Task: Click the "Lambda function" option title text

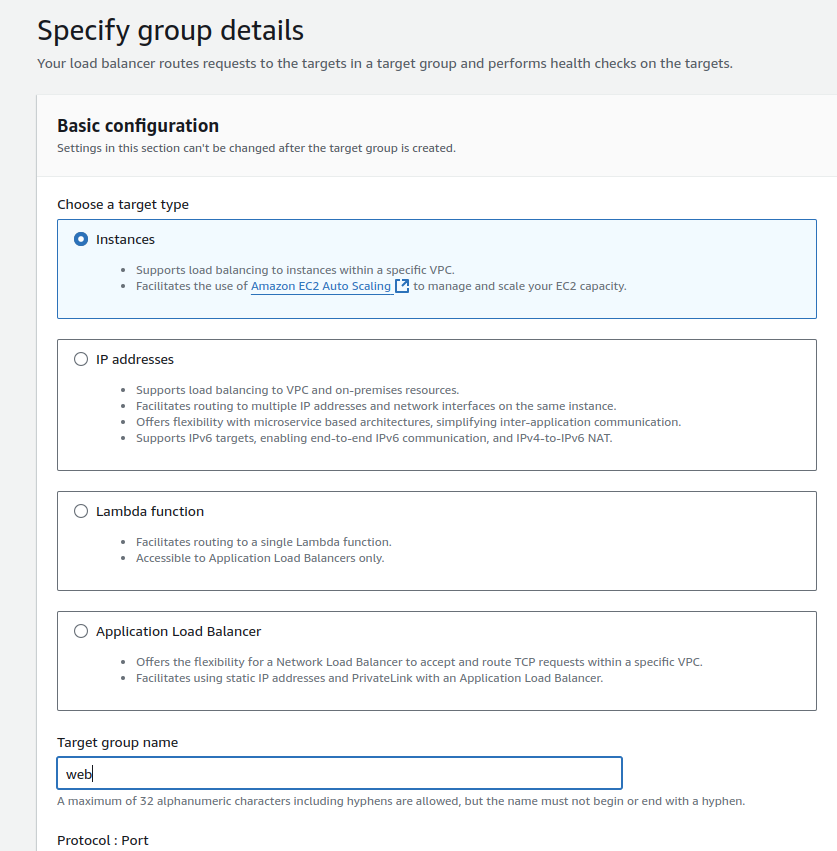Action: tap(150, 512)
